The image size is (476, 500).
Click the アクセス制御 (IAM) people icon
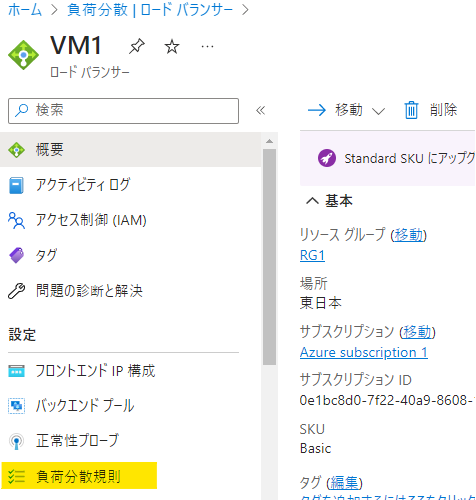(16, 220)
